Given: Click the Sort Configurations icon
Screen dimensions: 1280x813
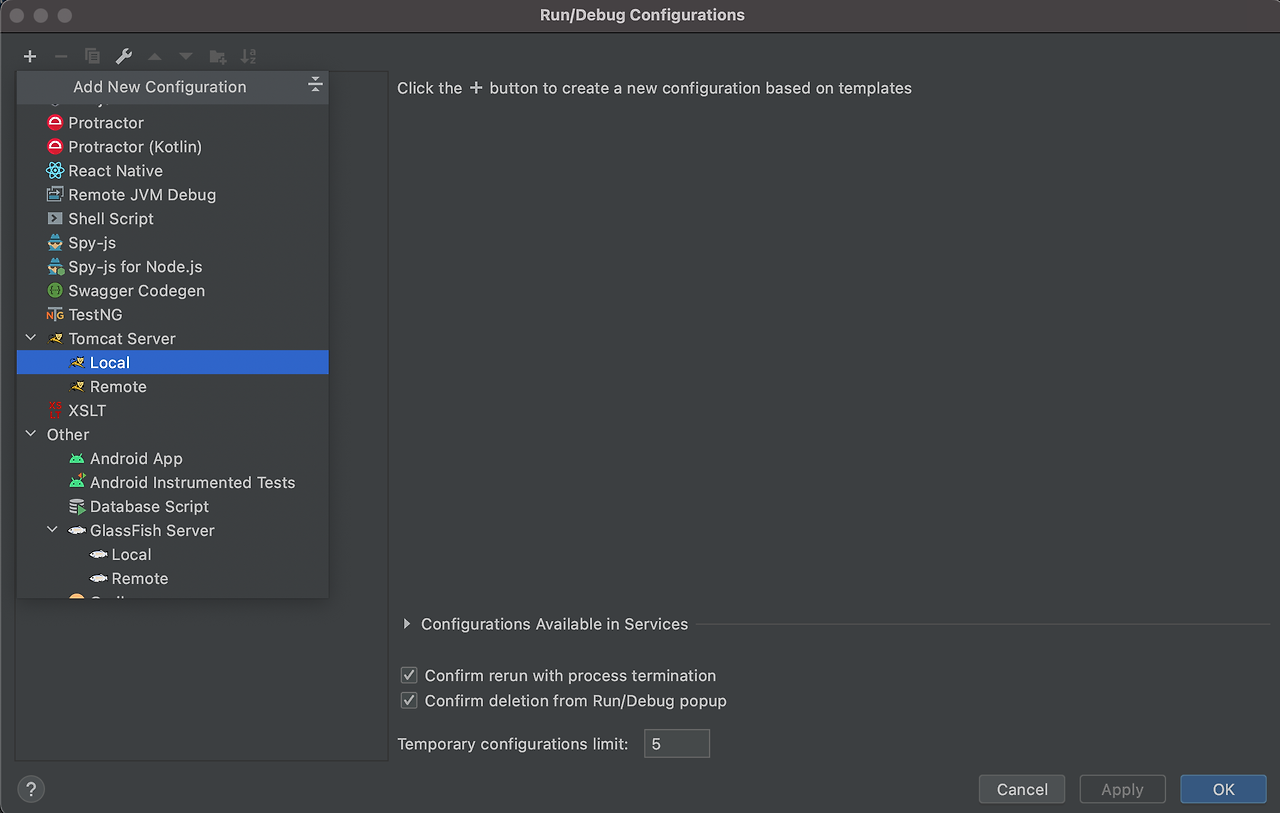Looking at the screenshot, I should 249,57.
